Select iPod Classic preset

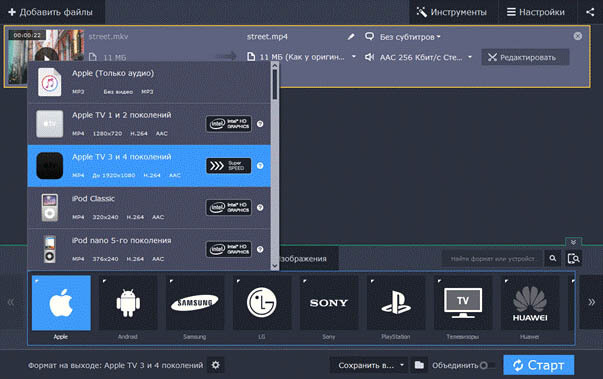coord(149,208)
